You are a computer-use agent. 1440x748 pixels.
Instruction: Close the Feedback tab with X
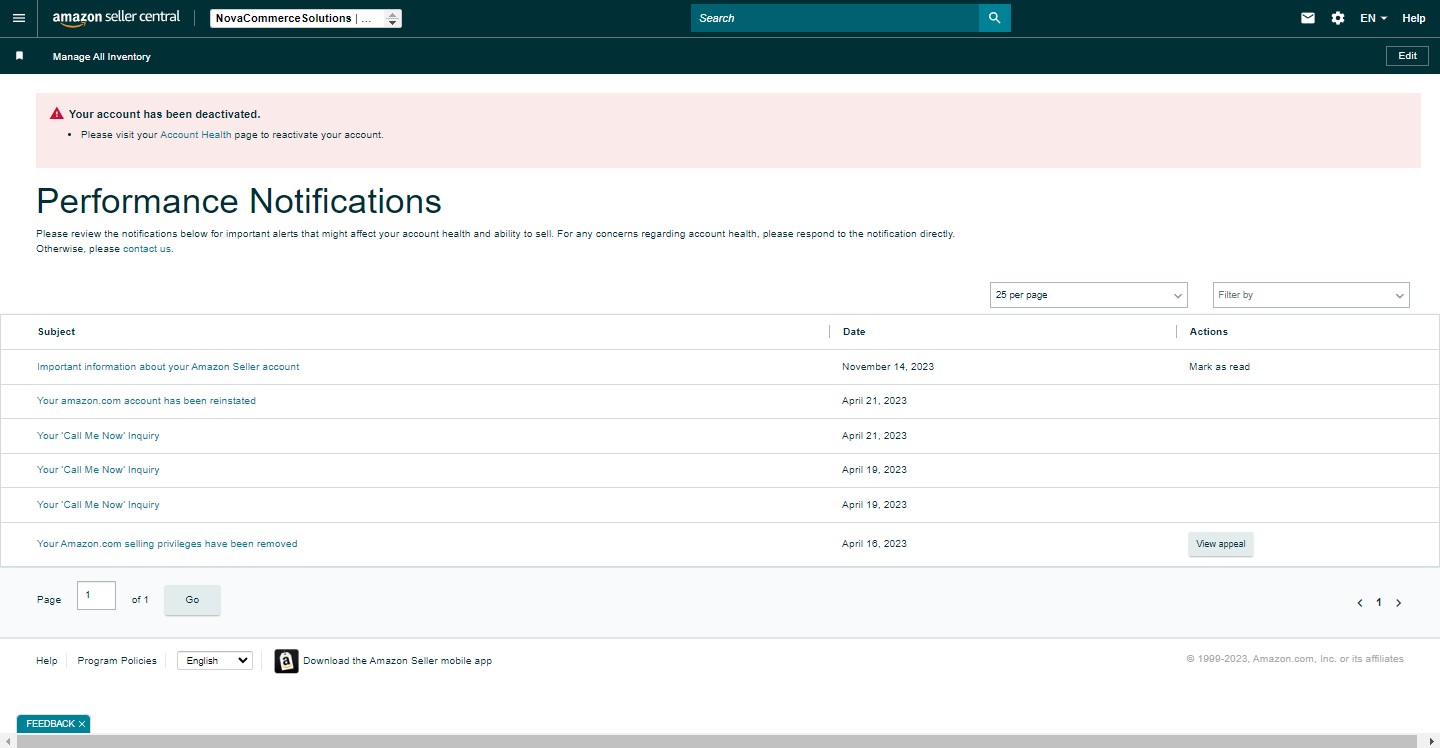tap(82, 724)
